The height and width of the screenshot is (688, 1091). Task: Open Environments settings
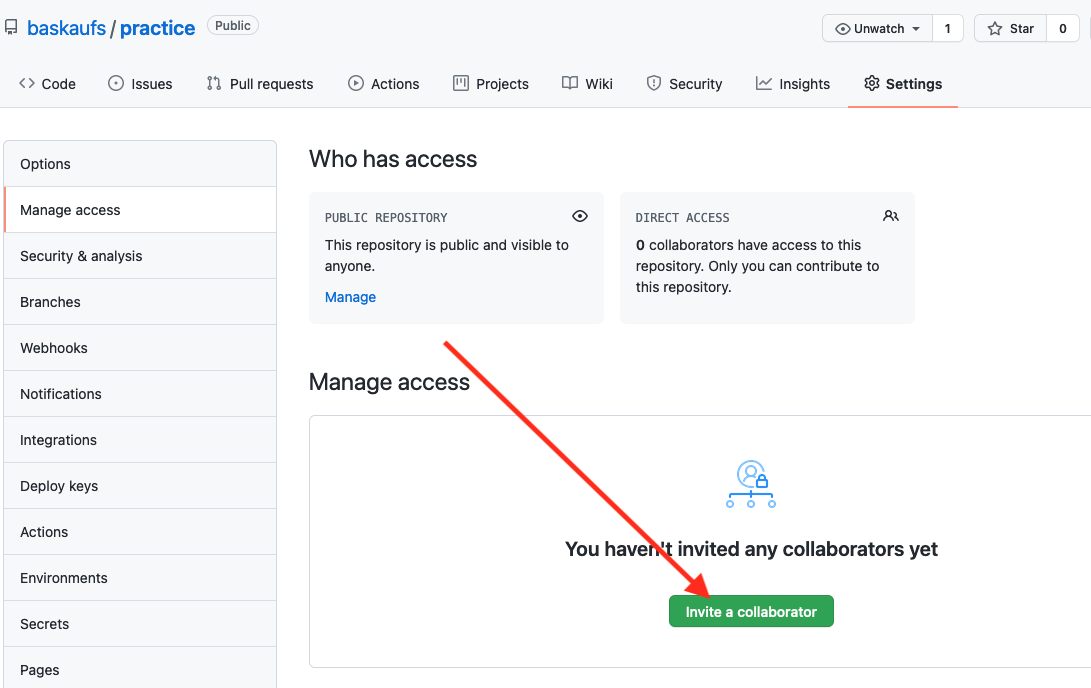pyautogui.click(x=140, y=577)
